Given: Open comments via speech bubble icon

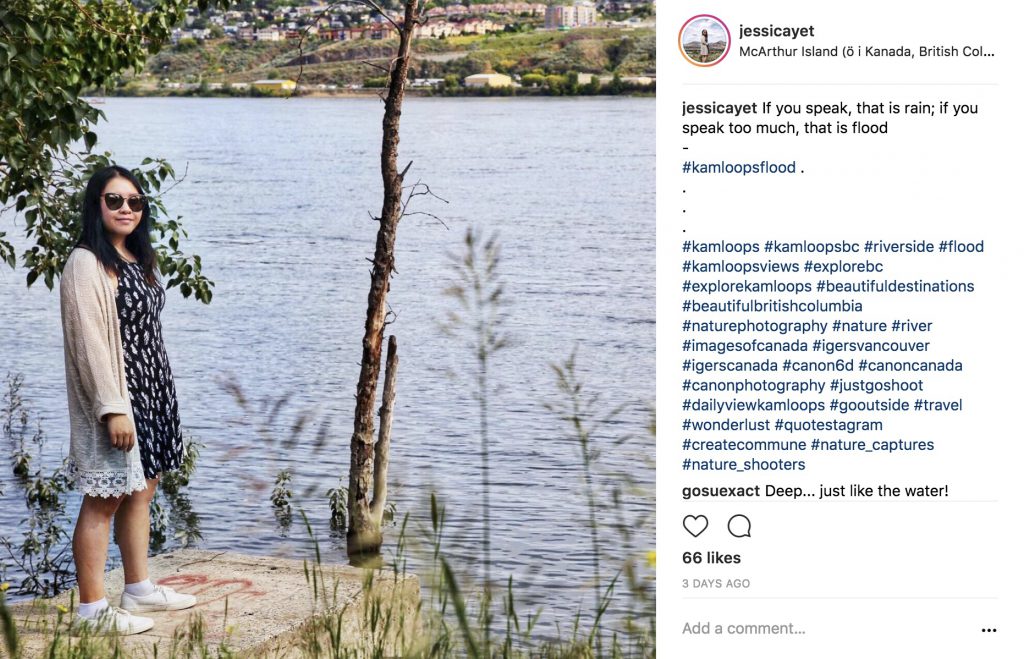Looking at the screenshot, I should [739, 526].
